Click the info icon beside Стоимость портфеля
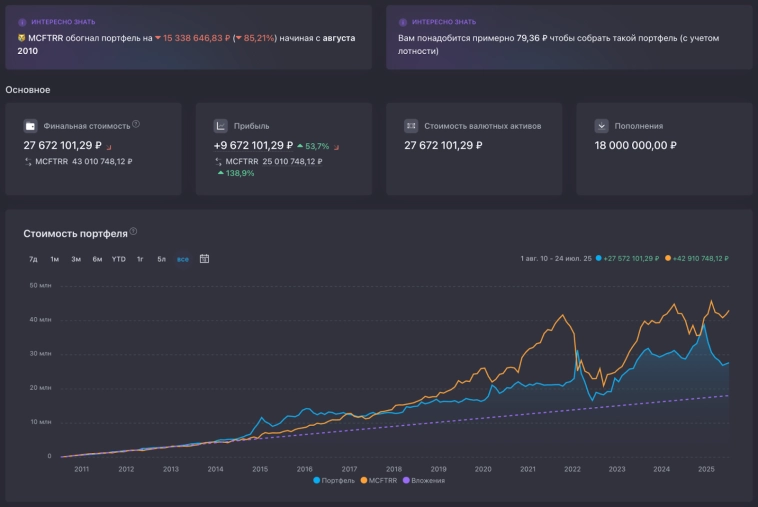 pyautogui.click(x=133, y=232)
